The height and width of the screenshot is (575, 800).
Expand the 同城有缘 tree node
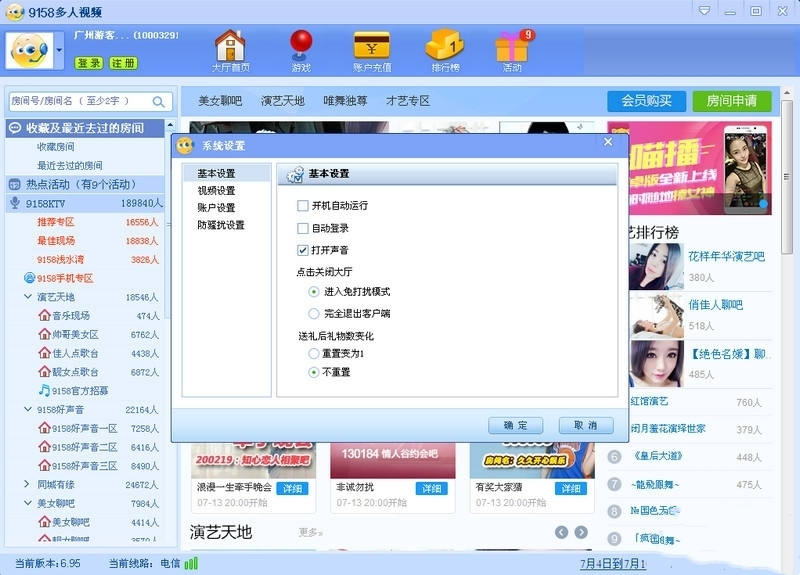27,484
